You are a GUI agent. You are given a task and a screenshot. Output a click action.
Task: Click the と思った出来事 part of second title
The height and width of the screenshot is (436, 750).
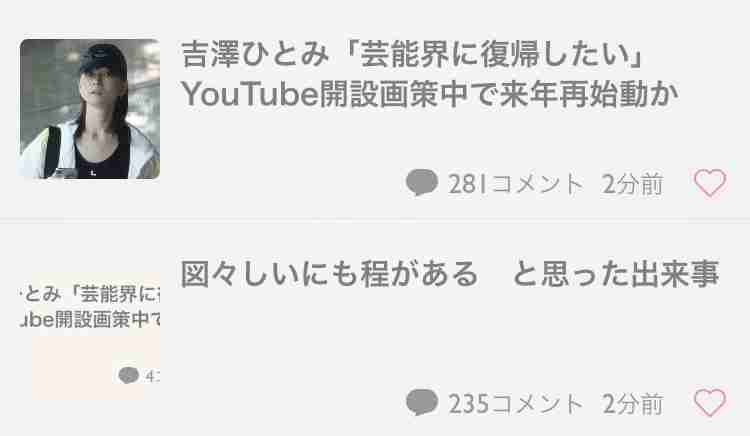pyautogui.click(x=616, y=274)
